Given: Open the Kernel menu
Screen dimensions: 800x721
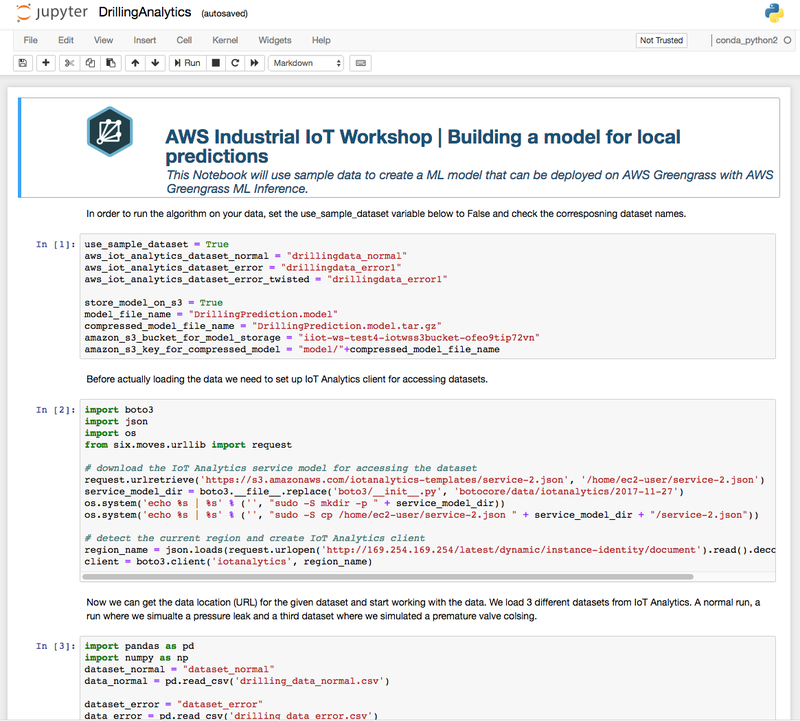Looking at the screenshot, I should click(225, 40).
